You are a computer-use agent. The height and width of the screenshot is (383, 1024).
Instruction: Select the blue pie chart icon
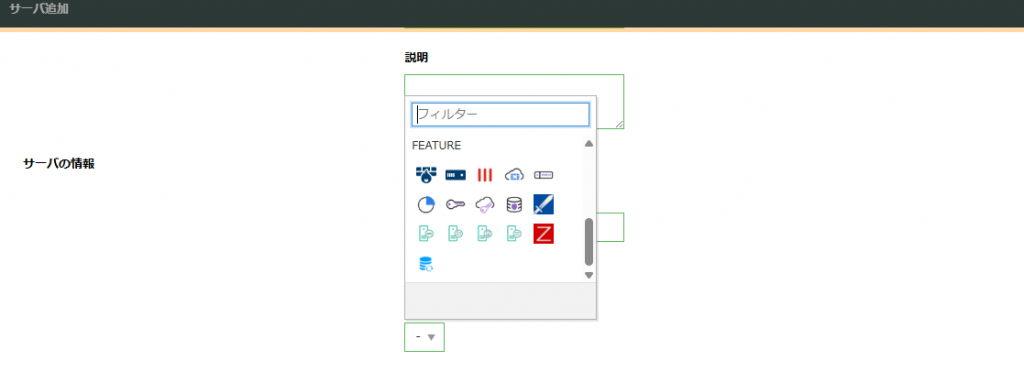tap(426, 205)
